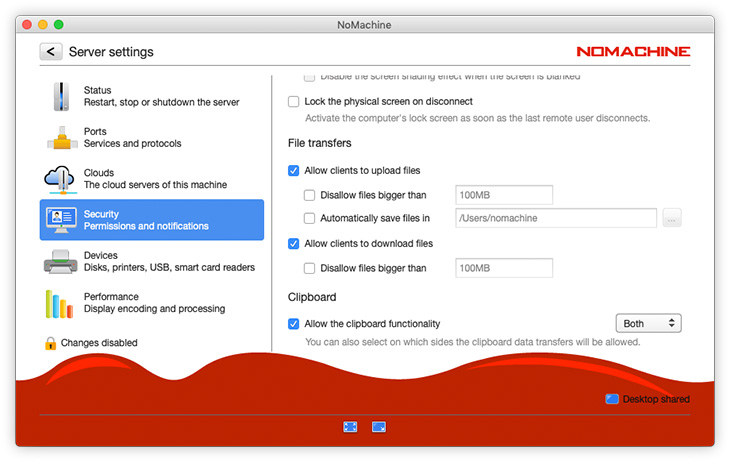Open the clipboard direction Both dropdown
Image resolution: width=730 pixels, height=461 pixels.
click(647, 324)
